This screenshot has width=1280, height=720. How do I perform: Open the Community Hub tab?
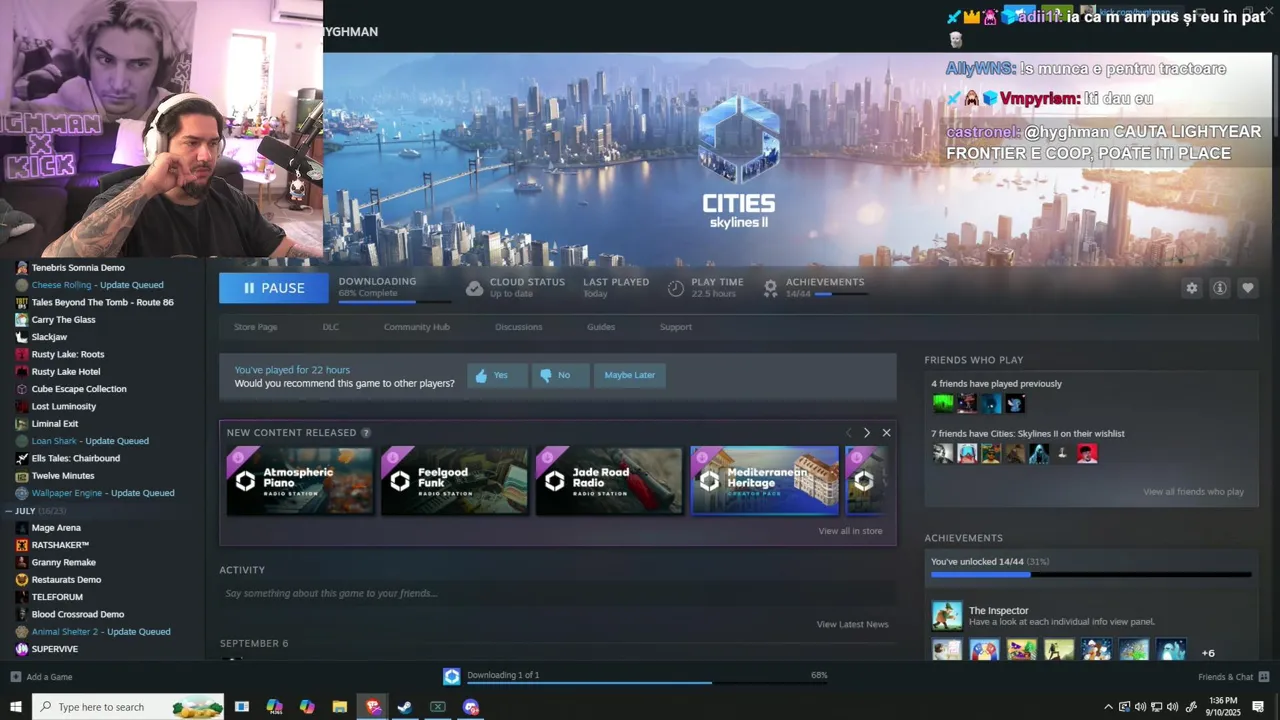click(417, 327)
